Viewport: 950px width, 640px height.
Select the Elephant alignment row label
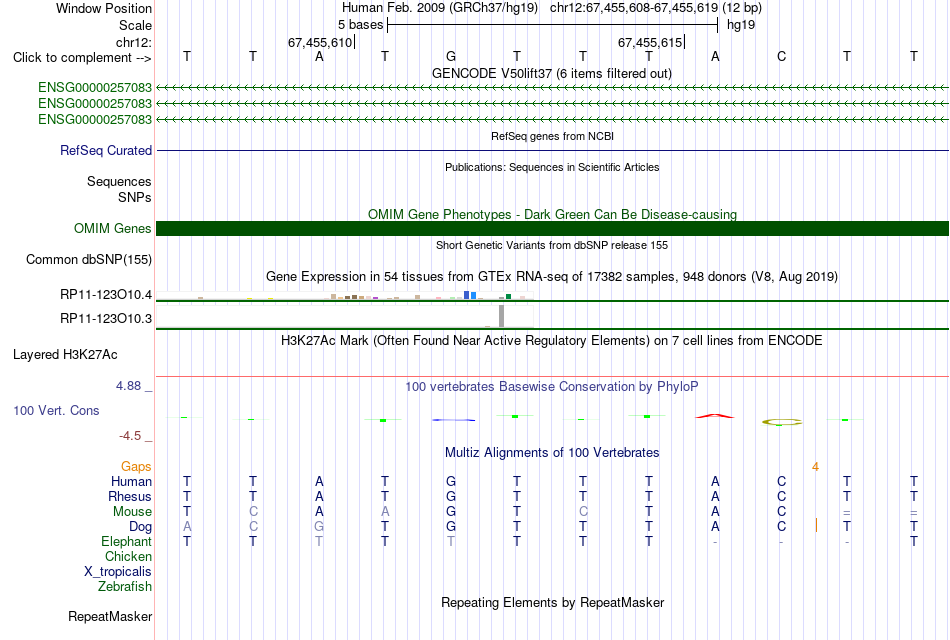pyautogui.click(x=126, y=541)
